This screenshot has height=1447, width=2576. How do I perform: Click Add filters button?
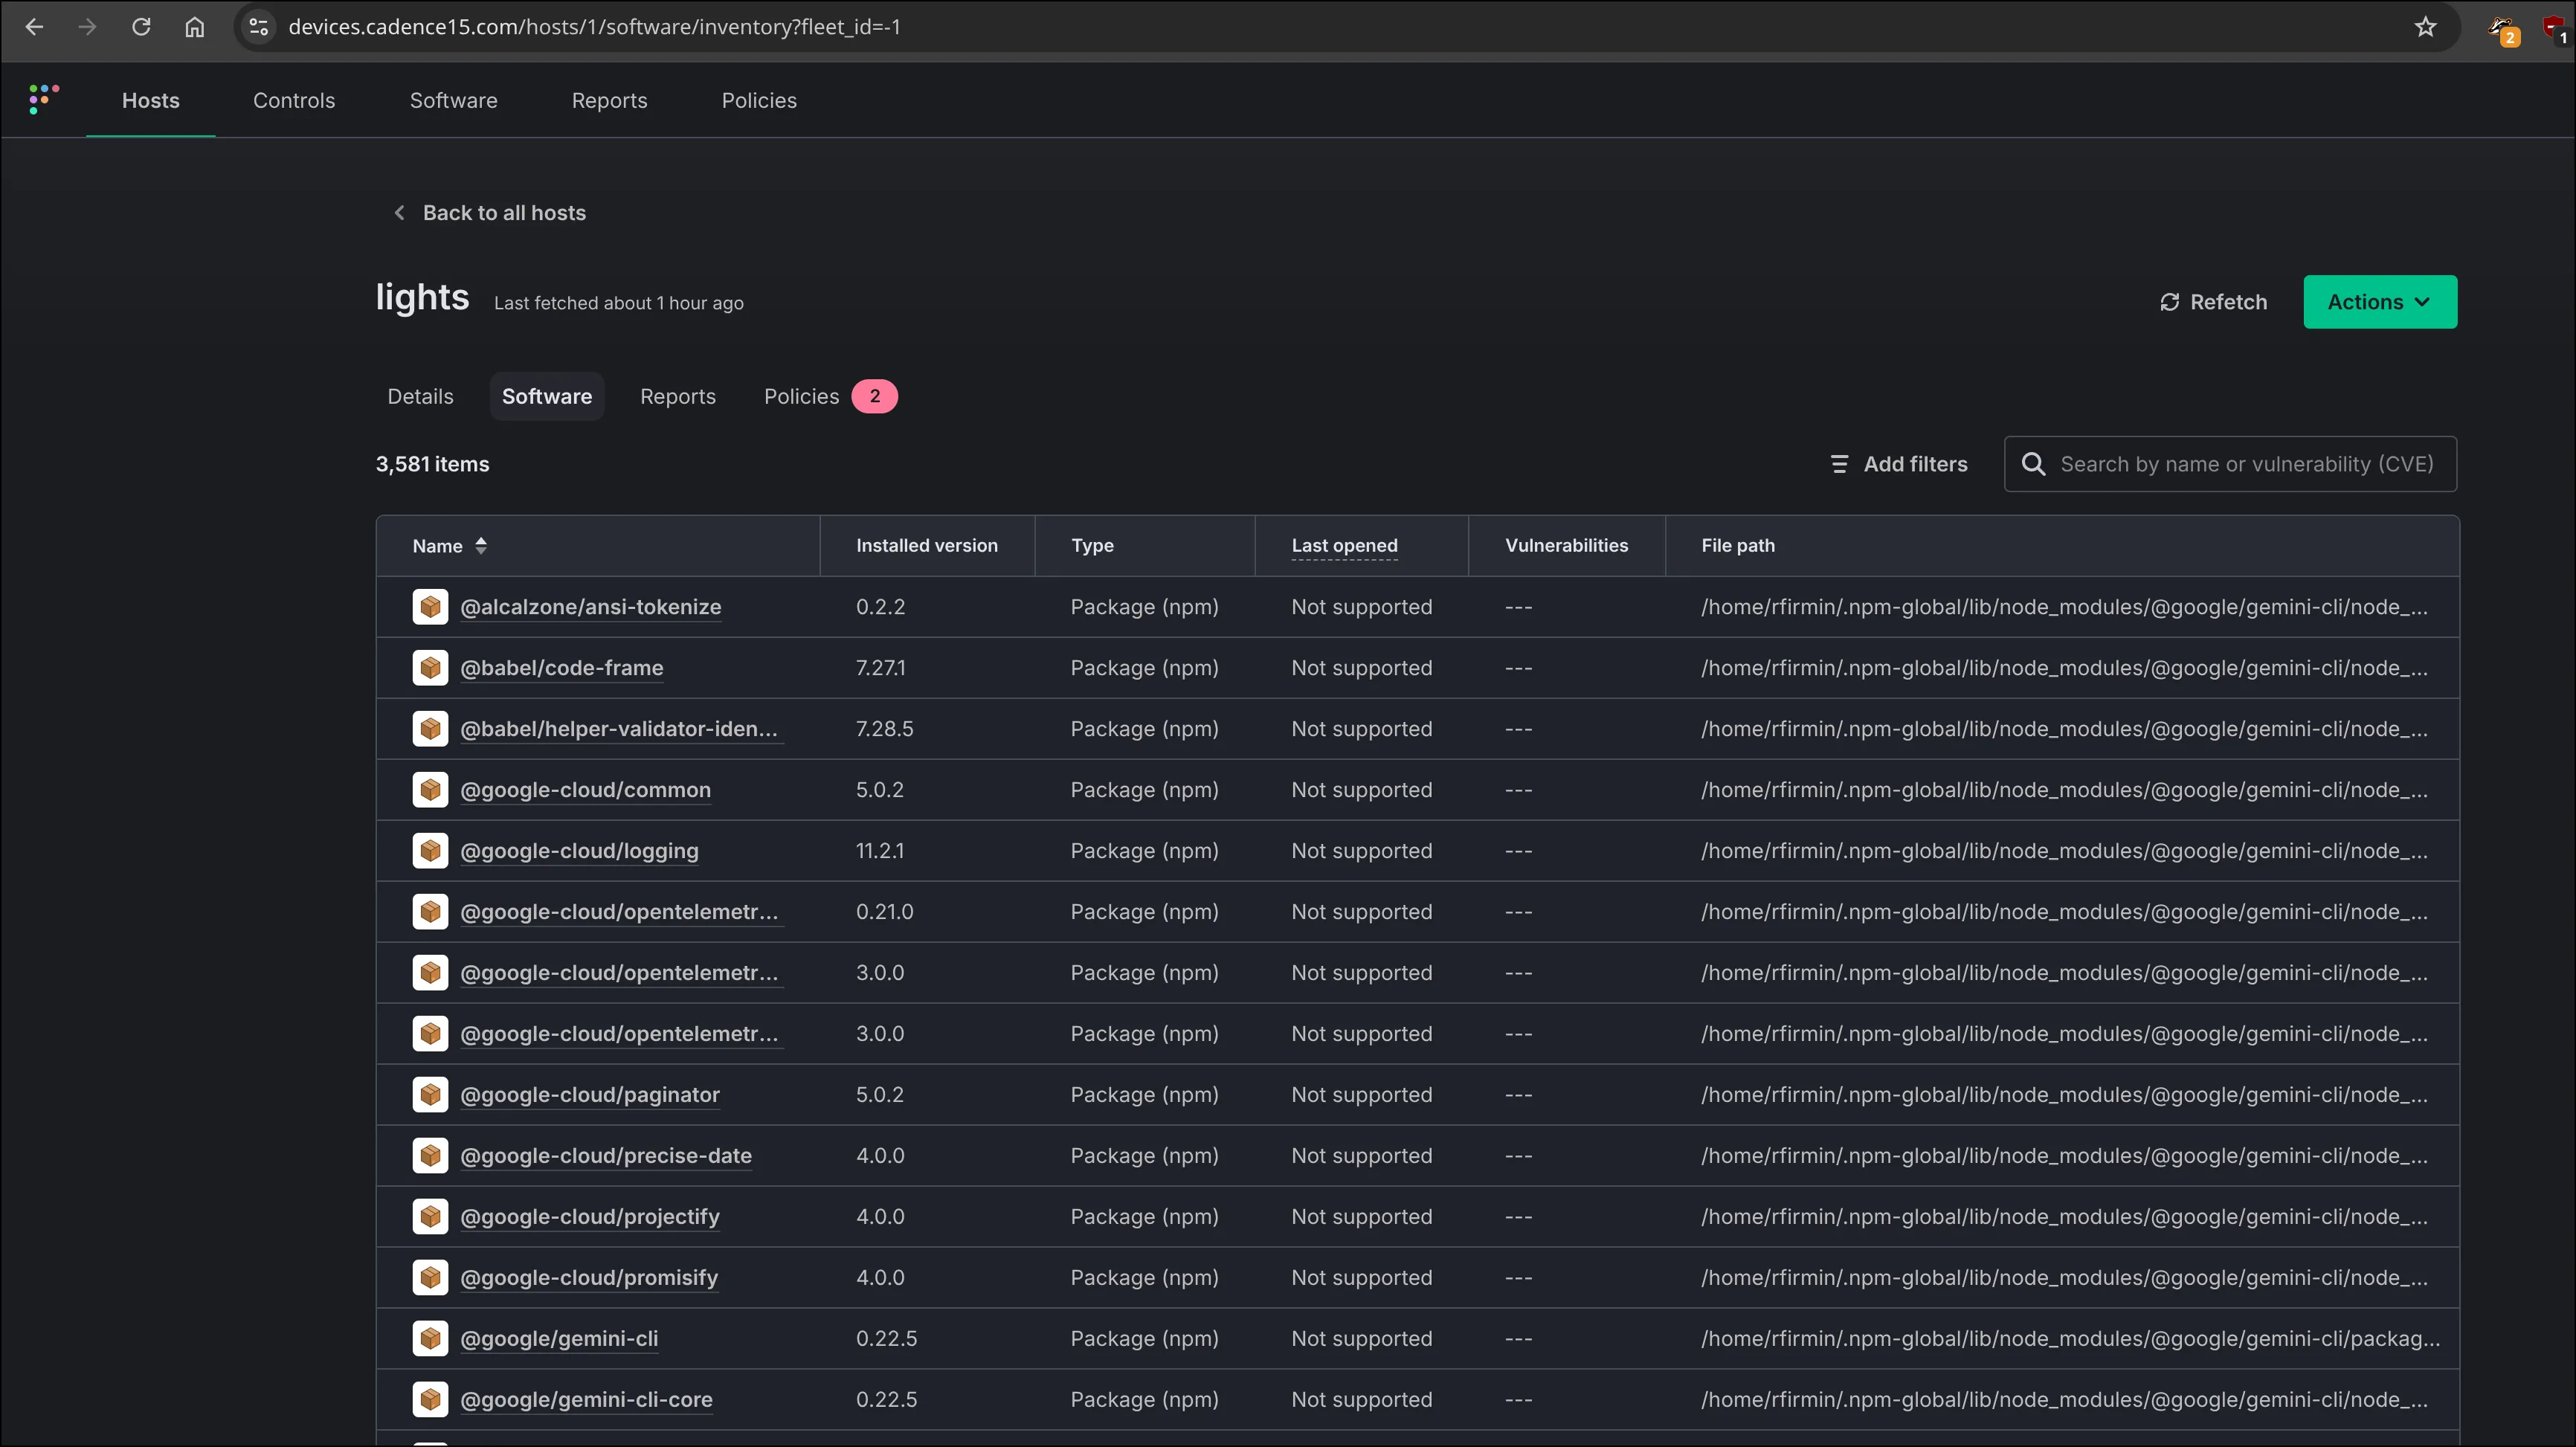(1898, 464)
